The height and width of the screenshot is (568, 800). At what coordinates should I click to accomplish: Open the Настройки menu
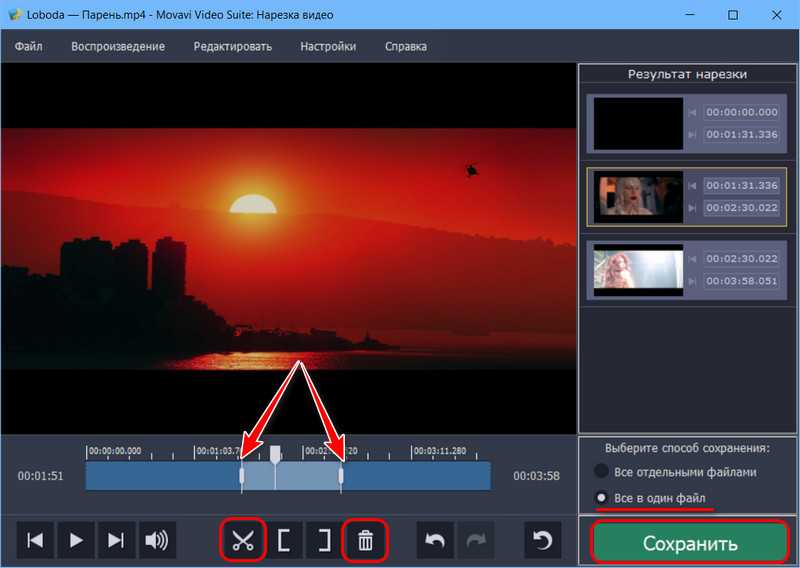pyautogui.click(x=328, y=46)
